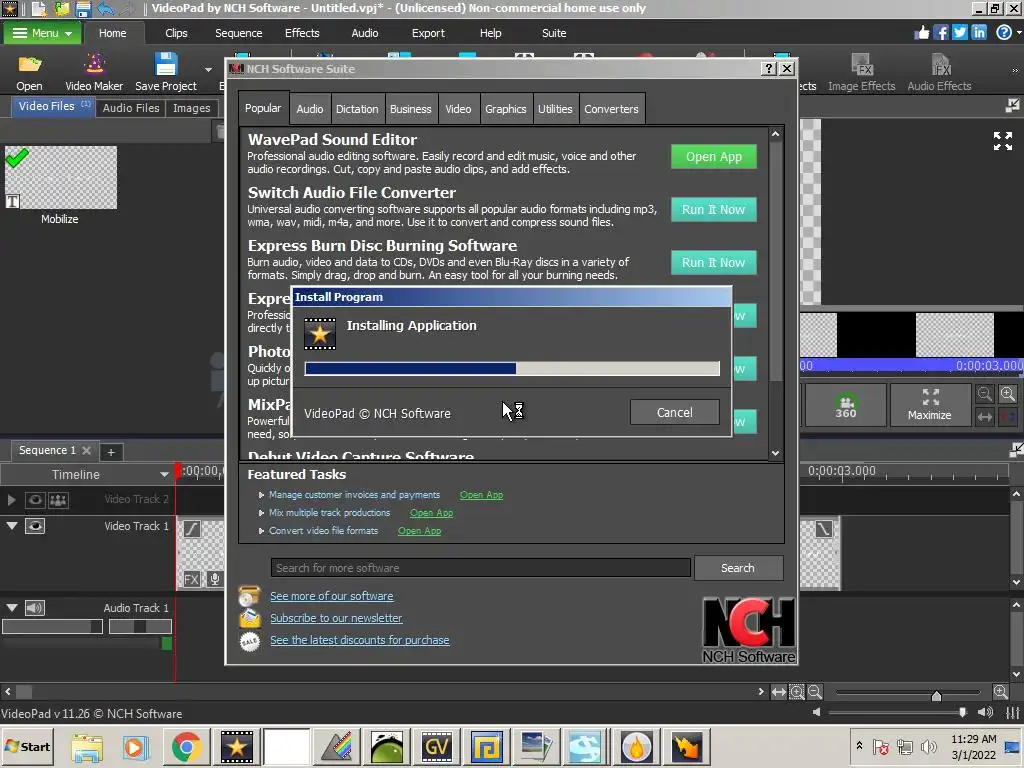The width and height of the screenshot is (1024, 768).
Task: Switch to the Clips ribbon tab
Action: click(176, 33)
